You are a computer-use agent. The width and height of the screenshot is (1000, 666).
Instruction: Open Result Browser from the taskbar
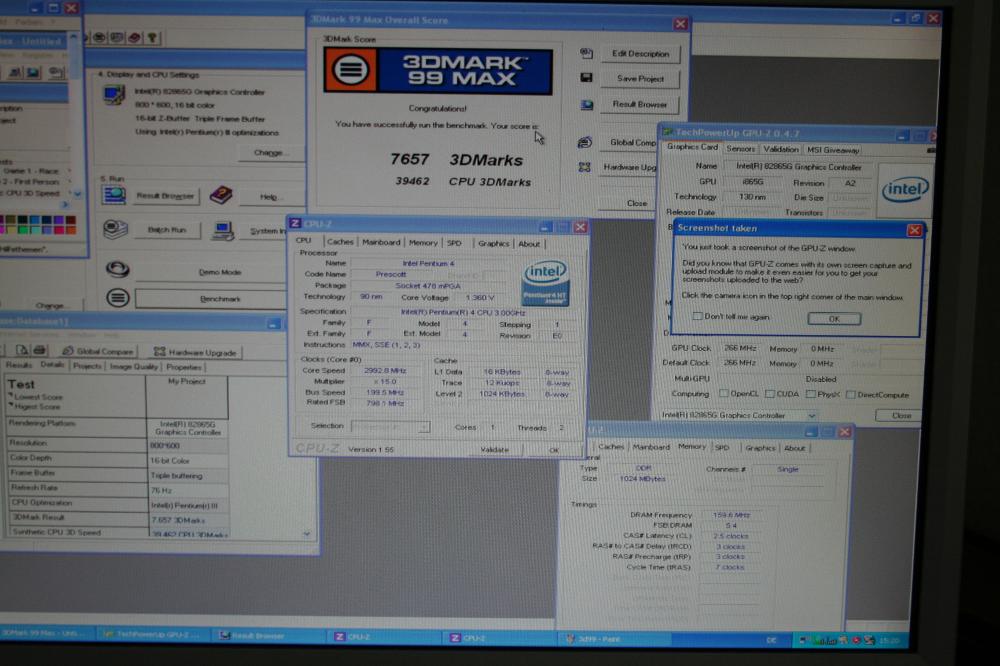pyautogui.click(x=268, y=635)
